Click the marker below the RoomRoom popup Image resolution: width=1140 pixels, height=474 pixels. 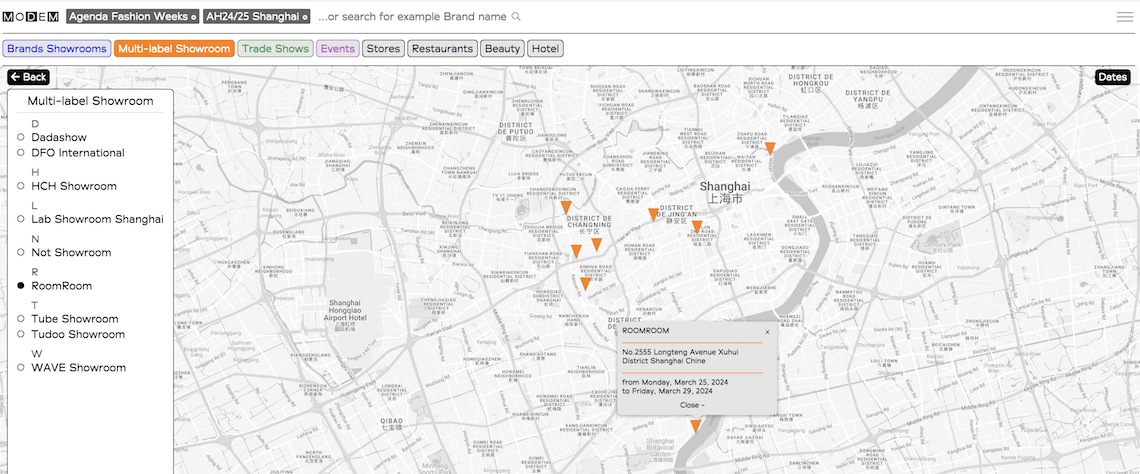coord(695,426)
